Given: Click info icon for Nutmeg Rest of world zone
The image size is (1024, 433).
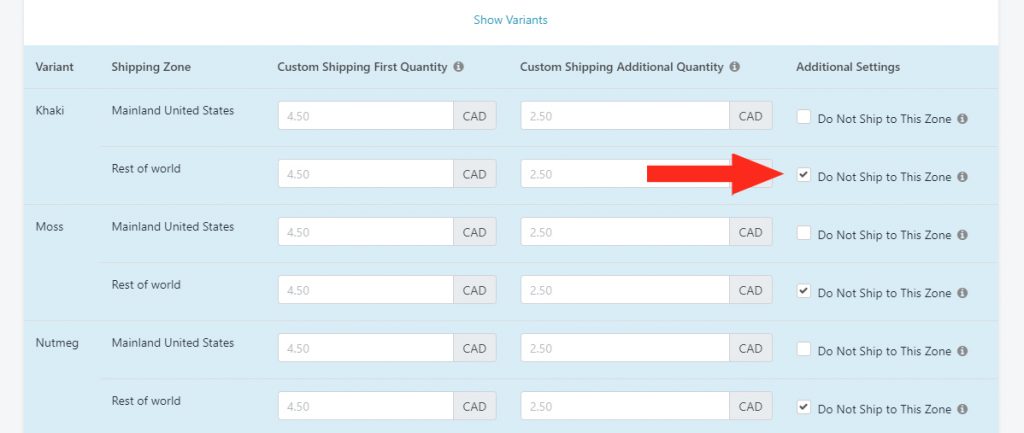Looking at the screenshot, I should click(962, 409).
